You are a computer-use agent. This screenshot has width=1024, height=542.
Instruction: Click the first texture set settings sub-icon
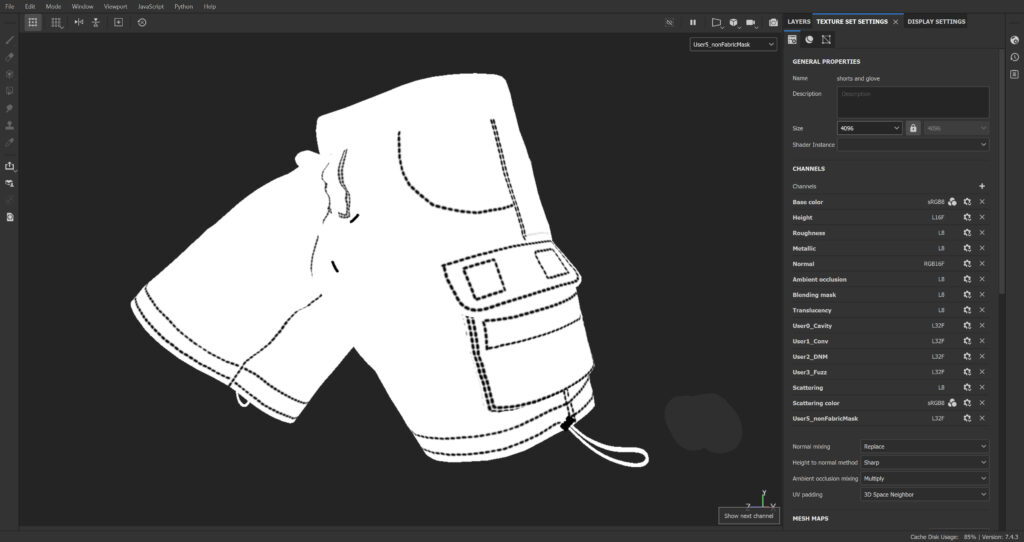coord(792,39)
